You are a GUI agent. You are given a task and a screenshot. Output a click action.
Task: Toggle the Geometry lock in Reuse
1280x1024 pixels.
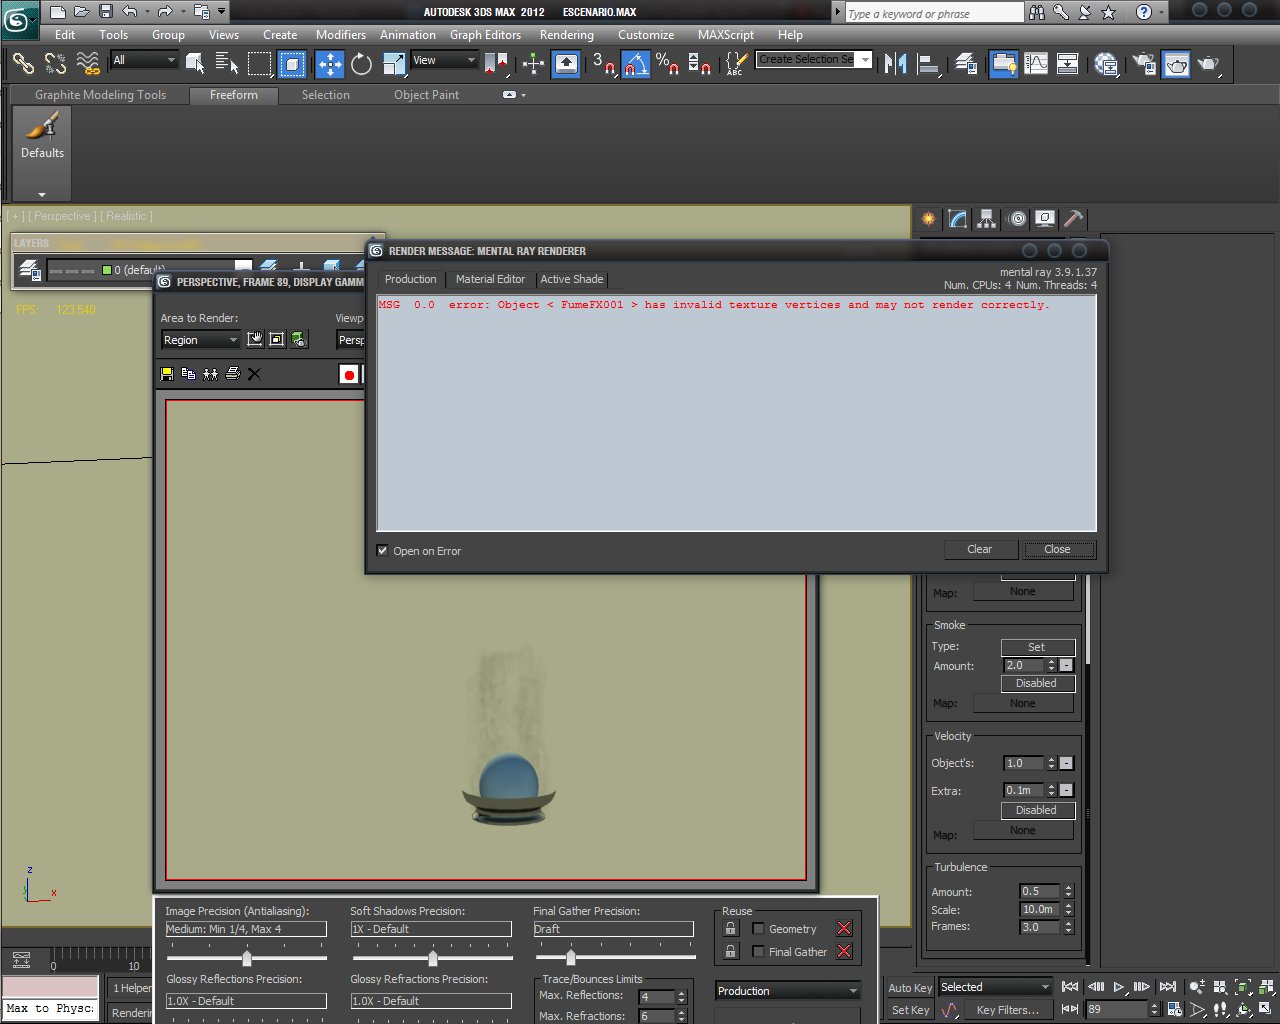click(731, 929)
